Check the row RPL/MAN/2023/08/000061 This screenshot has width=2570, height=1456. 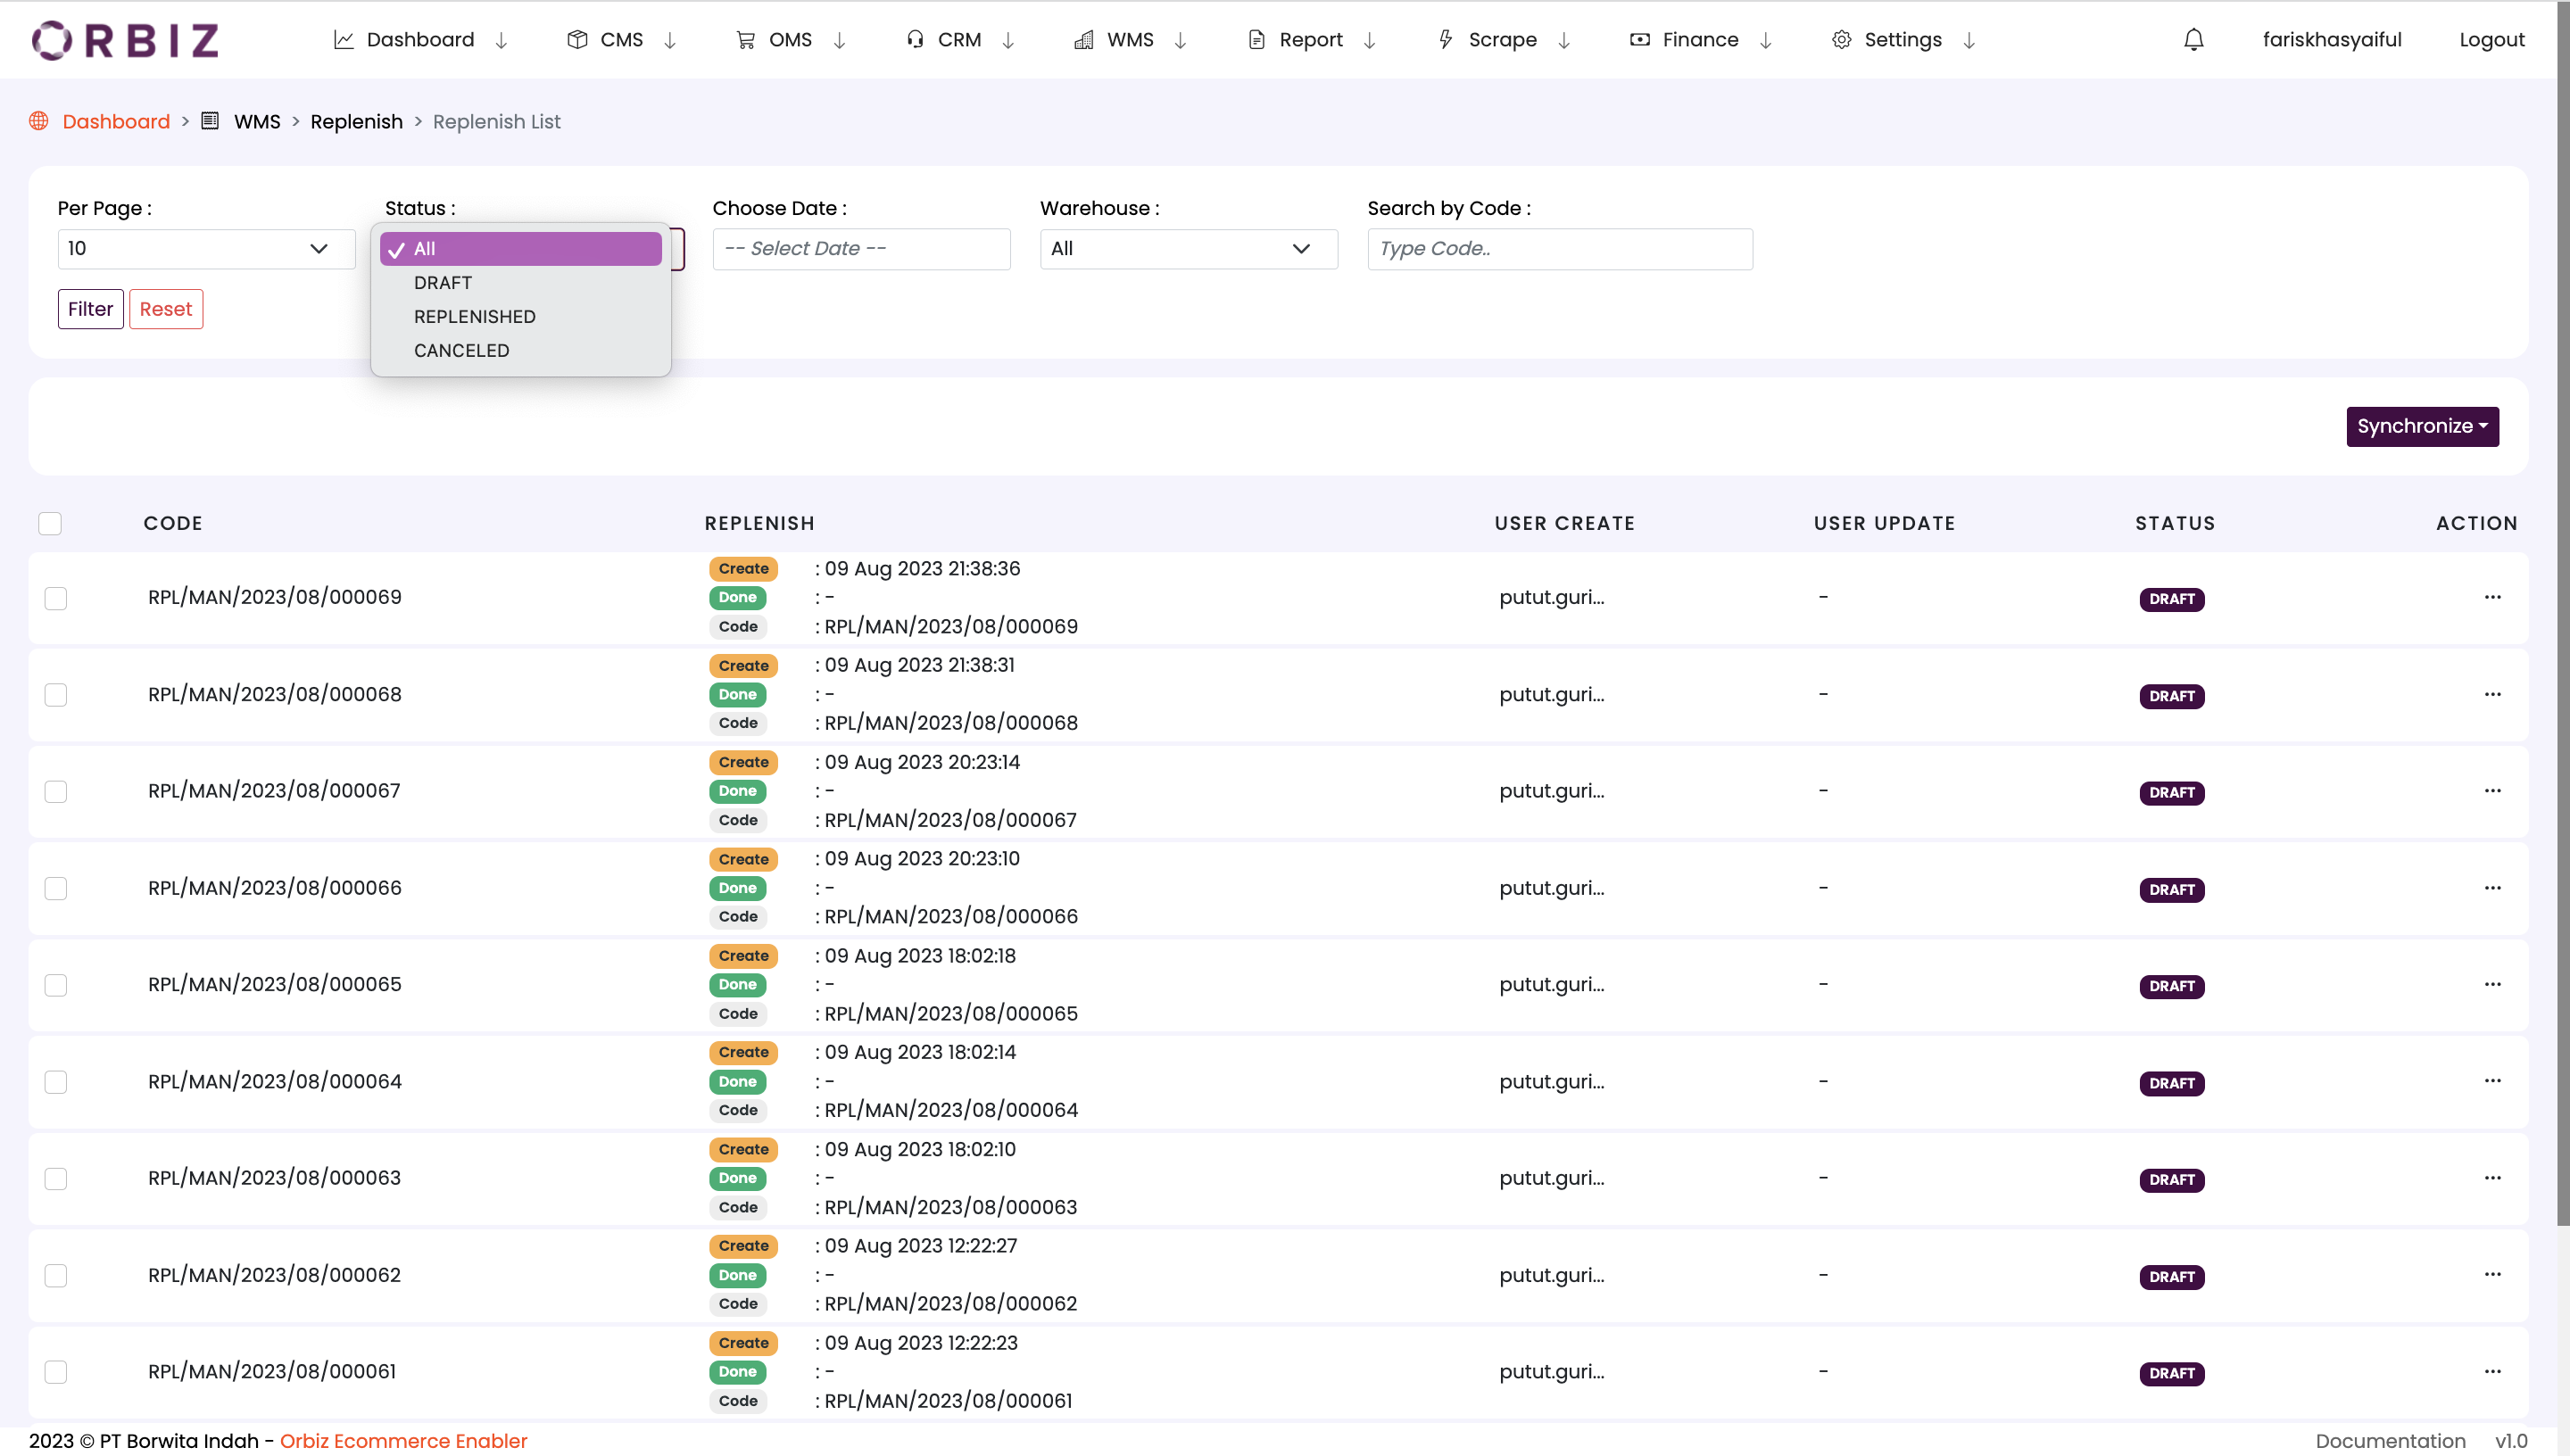pyautogui.click(x=56, y=1372)
